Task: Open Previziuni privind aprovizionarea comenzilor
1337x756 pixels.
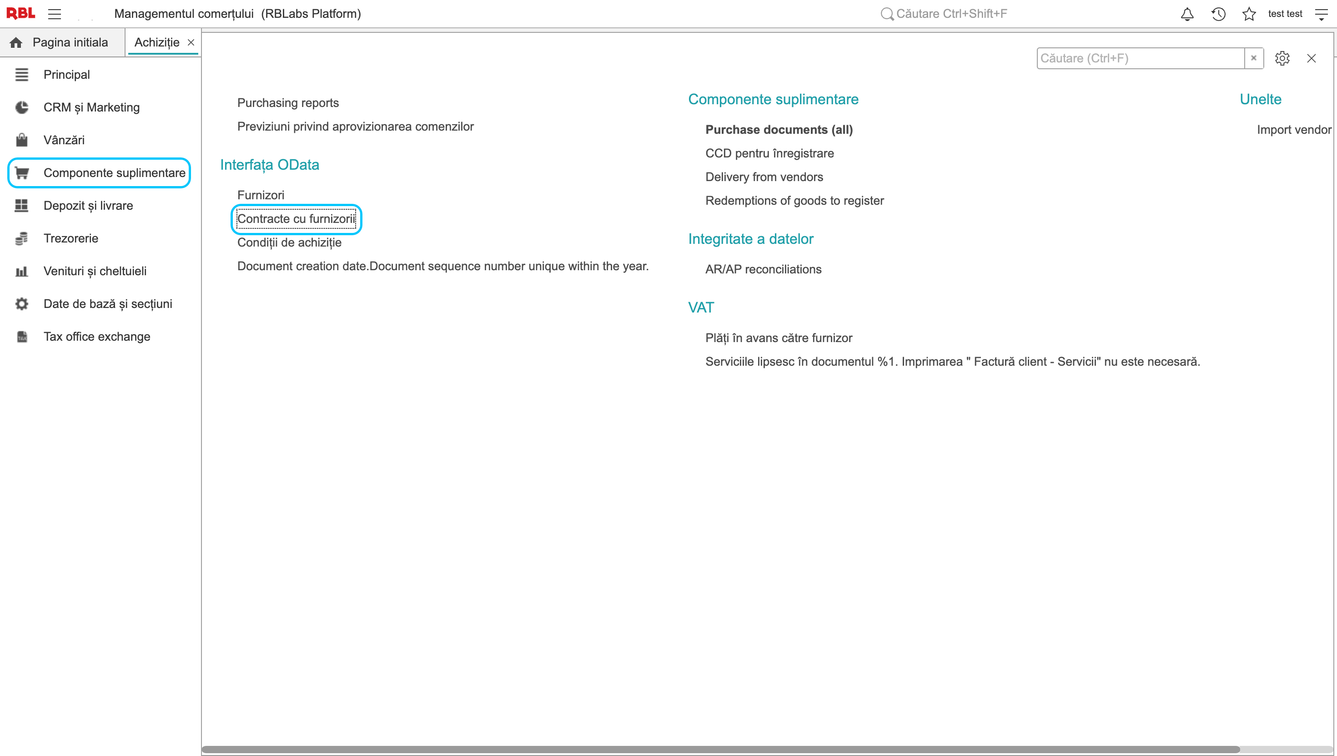Action: pos(355,127)
